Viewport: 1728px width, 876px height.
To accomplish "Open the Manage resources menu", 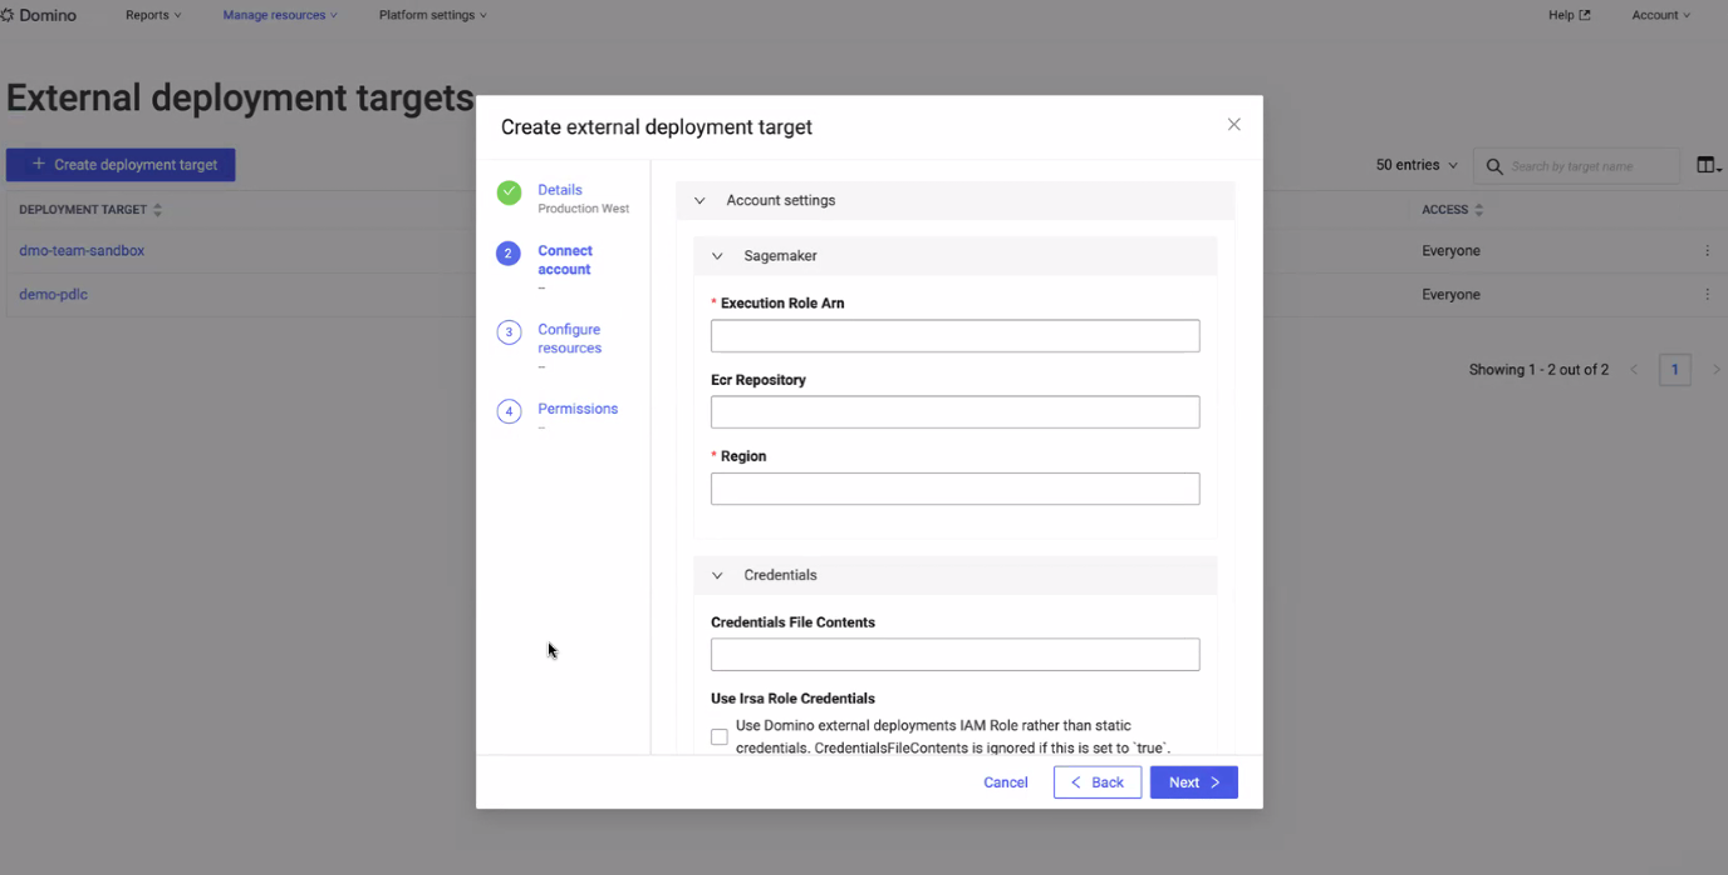I will [280, 15].
